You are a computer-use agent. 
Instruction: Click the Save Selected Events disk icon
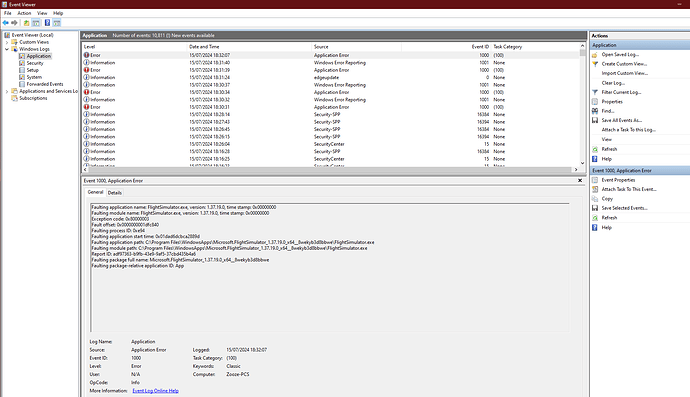595,208
